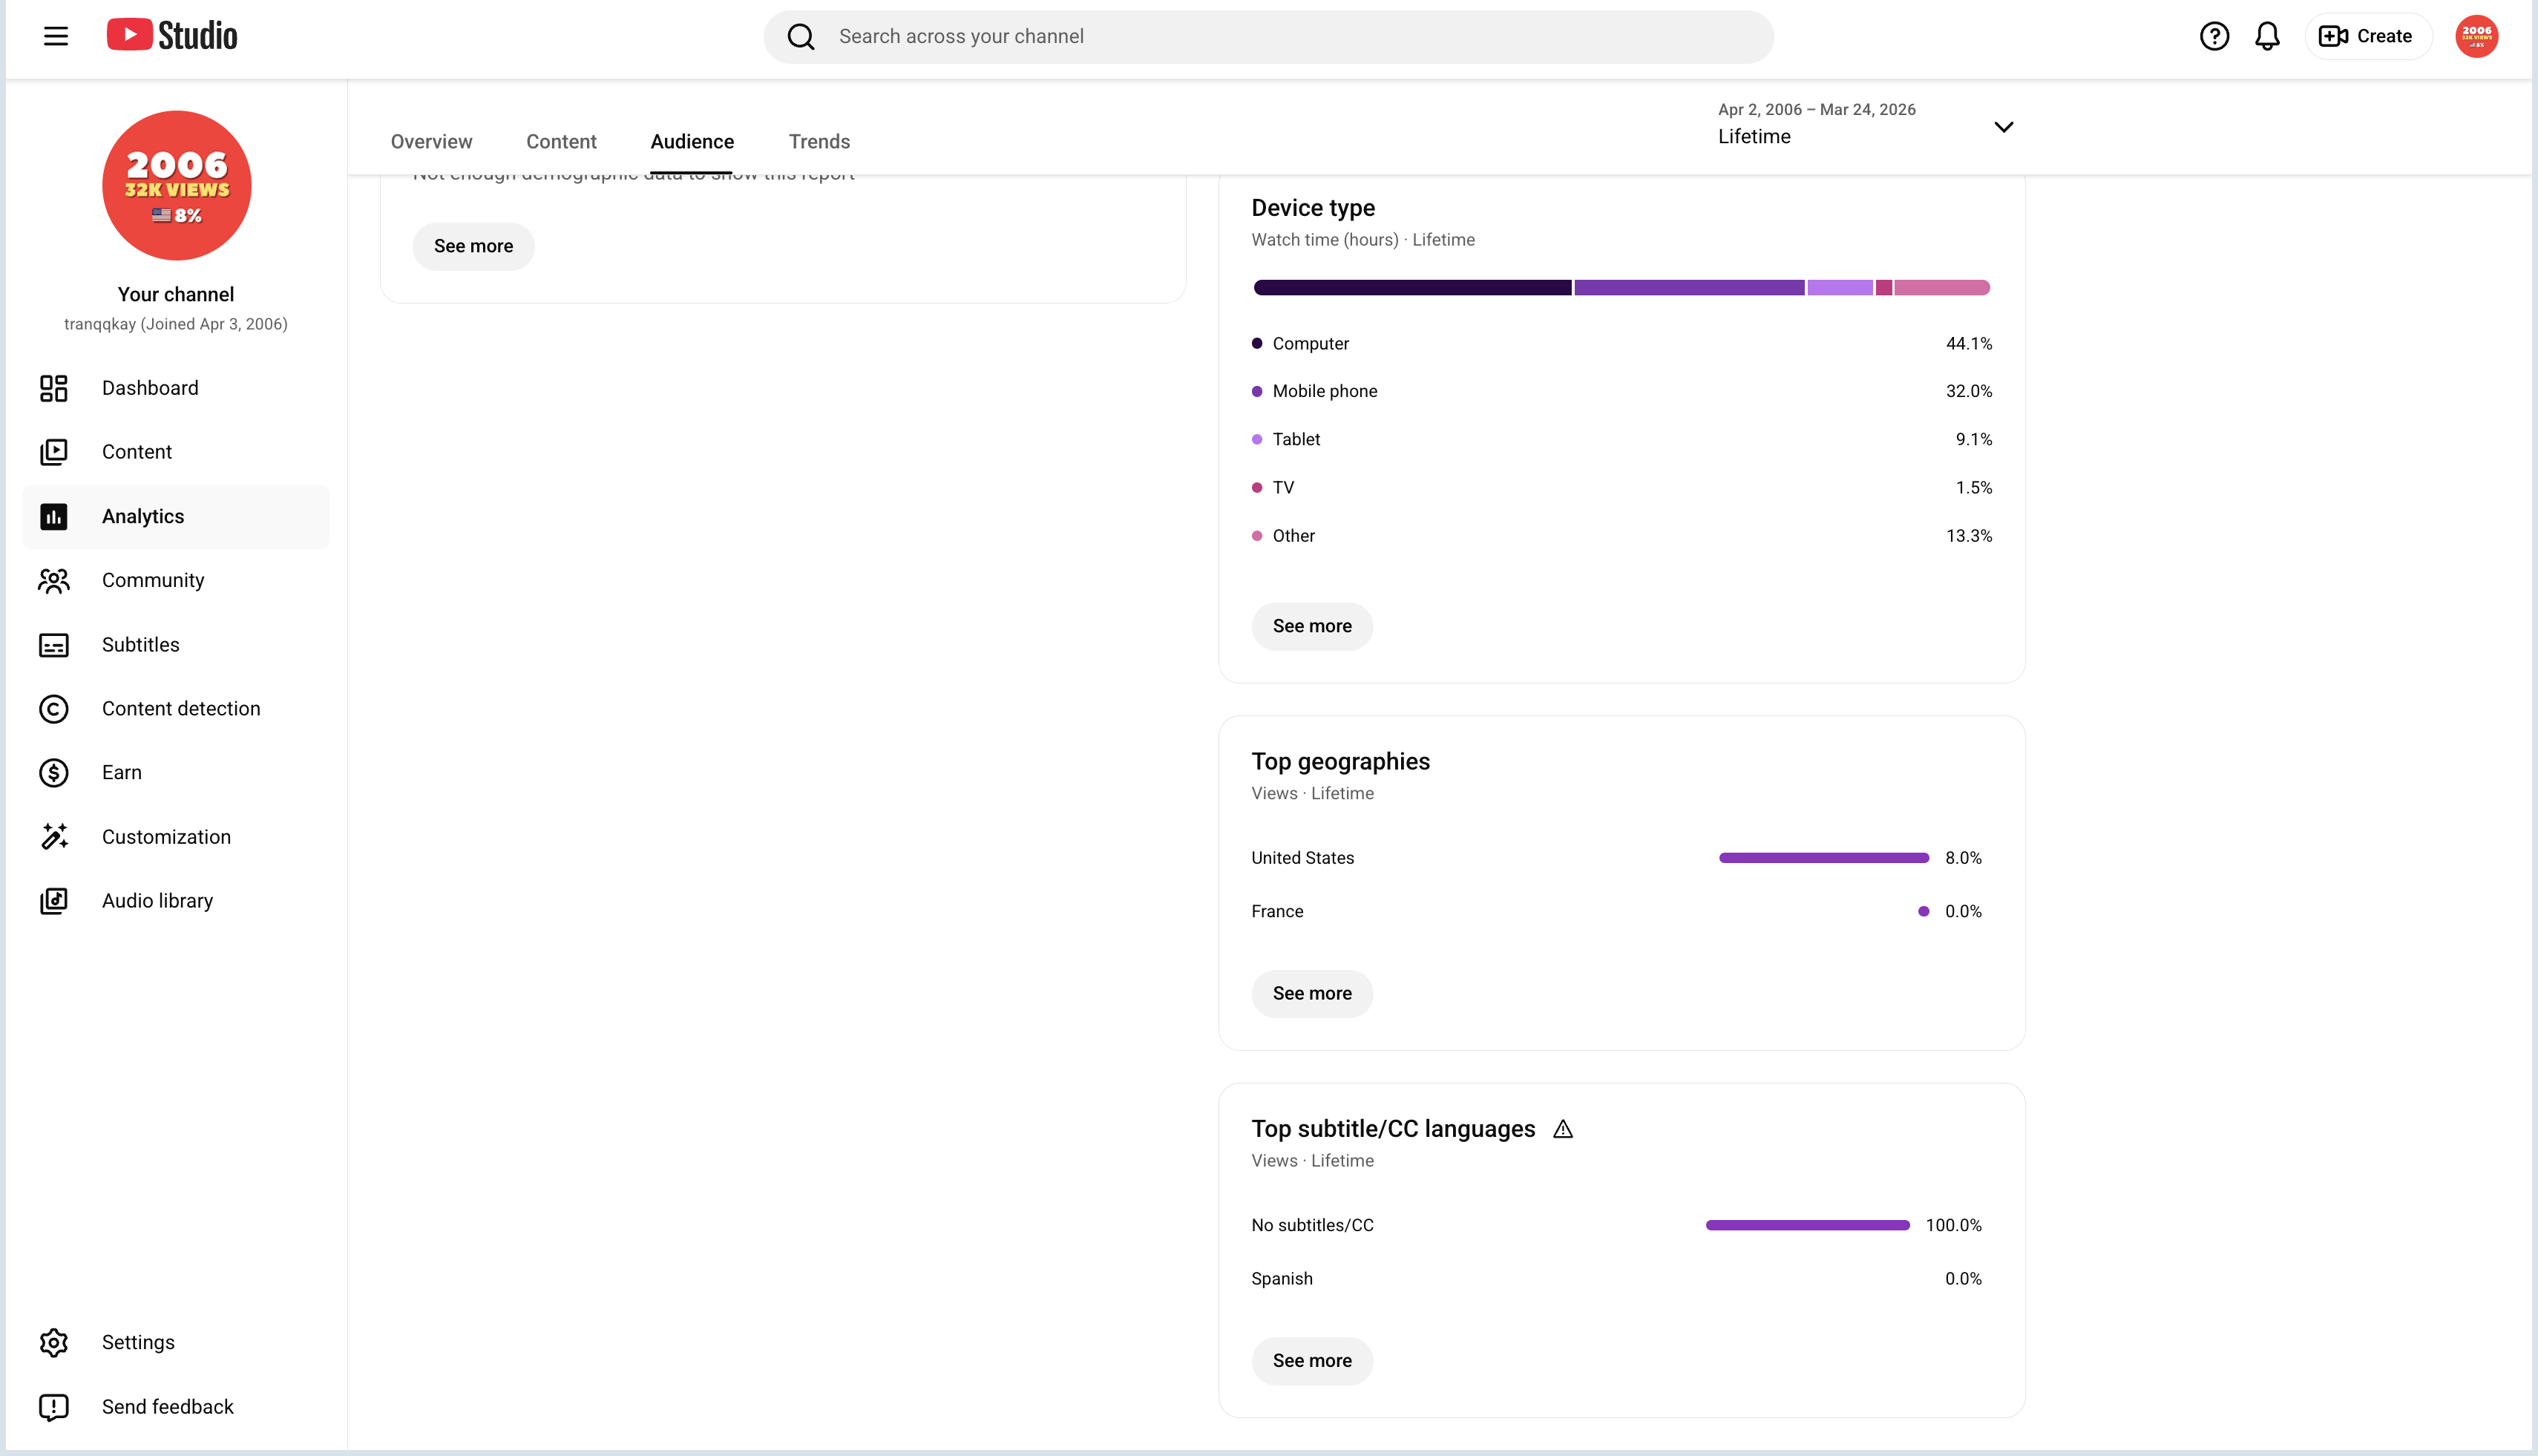Viewport: 2538px width, 1456px height.
Task: Click the Computer segment of device bar
Action: point(1412,288)
